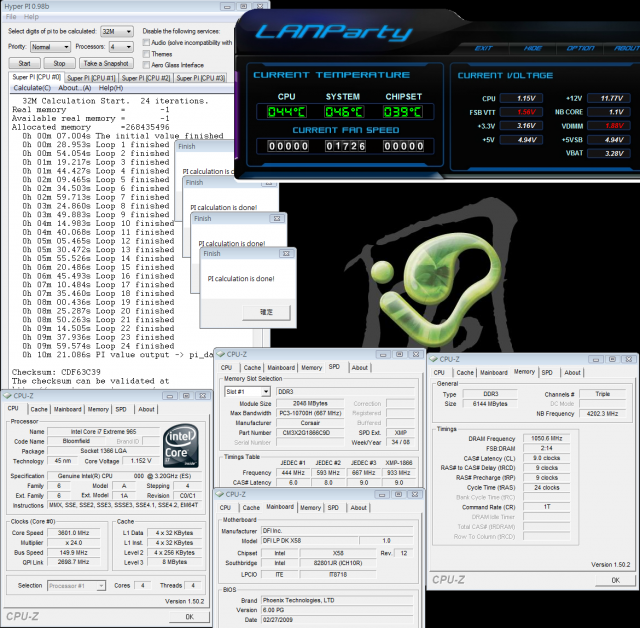Minimize the CPU-Z Mainboard window
641x628 pixels.
(x=382, y=494)
